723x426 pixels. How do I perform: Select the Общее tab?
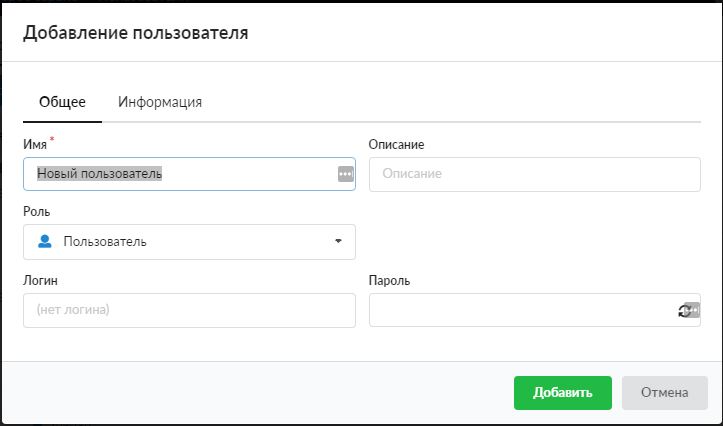[x=62, y=102]
